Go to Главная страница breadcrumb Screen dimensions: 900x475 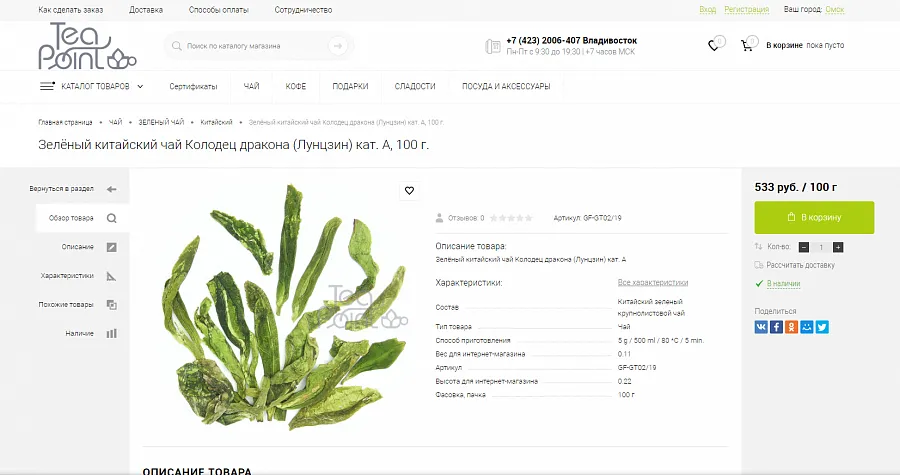[x=65, y=122]
